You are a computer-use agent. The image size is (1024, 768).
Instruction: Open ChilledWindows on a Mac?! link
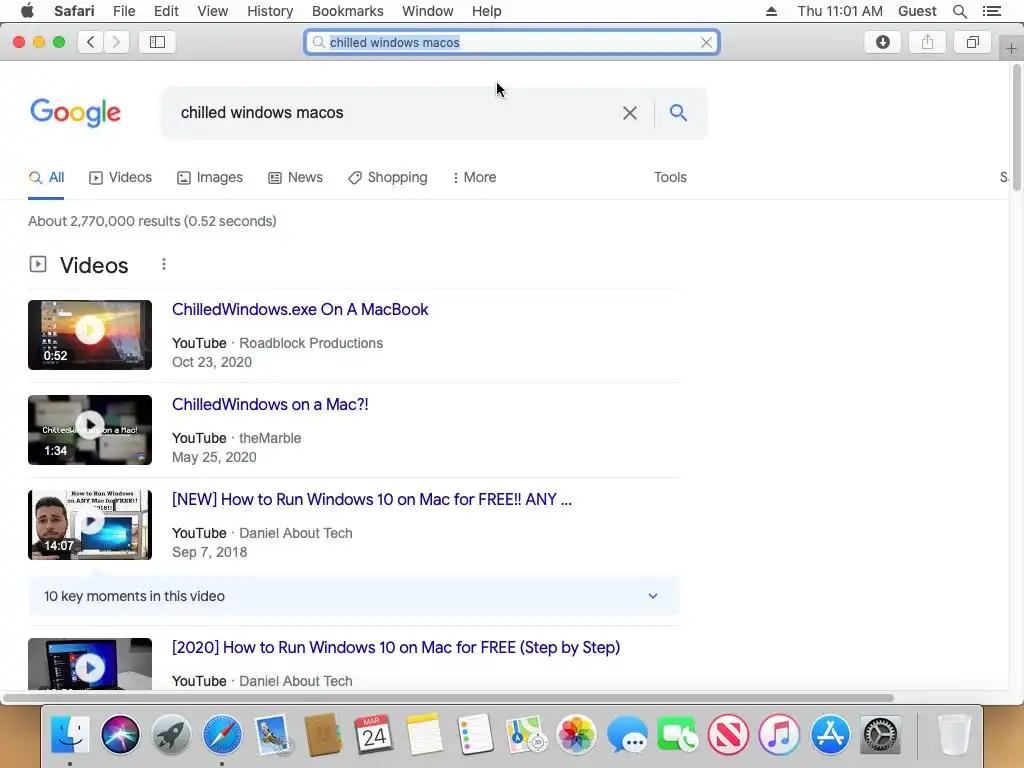click(270, 404)
